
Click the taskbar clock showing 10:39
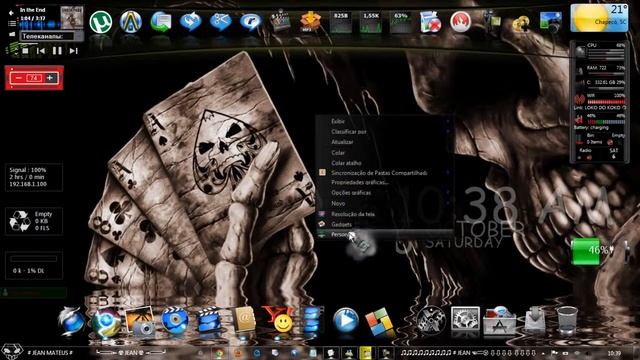[x=614, y=353]
